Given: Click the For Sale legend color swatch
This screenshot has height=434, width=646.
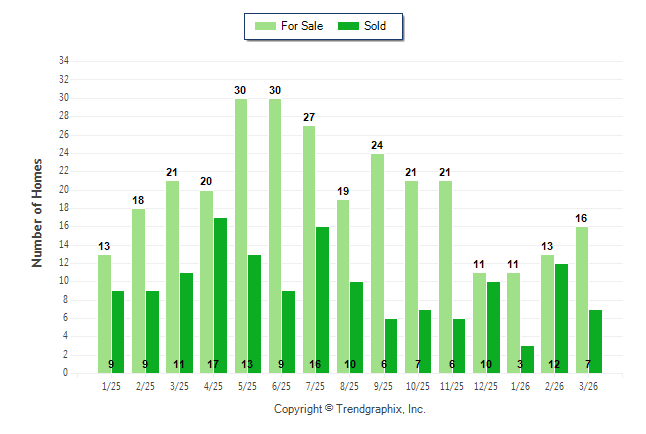Looking at the screenshot, I should [x=267, y=26].
